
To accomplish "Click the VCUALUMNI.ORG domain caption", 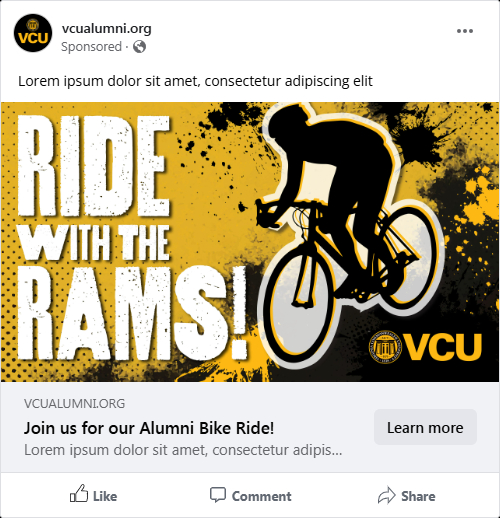I will coord(74,404).
